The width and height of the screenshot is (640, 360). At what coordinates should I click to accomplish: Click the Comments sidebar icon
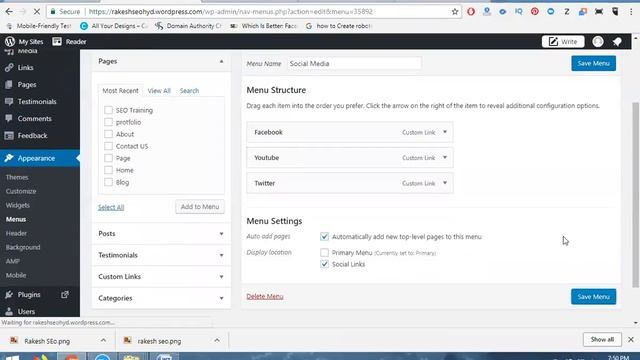point(9,118)
